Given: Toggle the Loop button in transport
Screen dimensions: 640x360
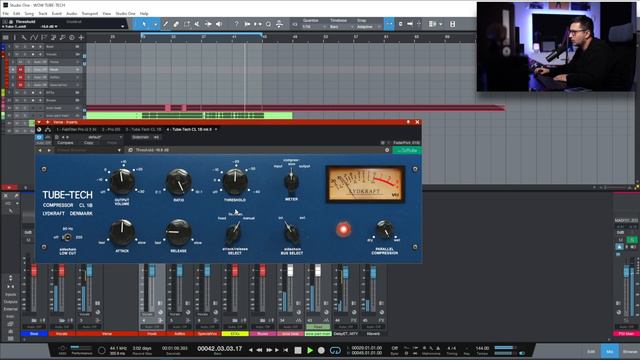Looking at the screenshot, I should click(335, 350).
